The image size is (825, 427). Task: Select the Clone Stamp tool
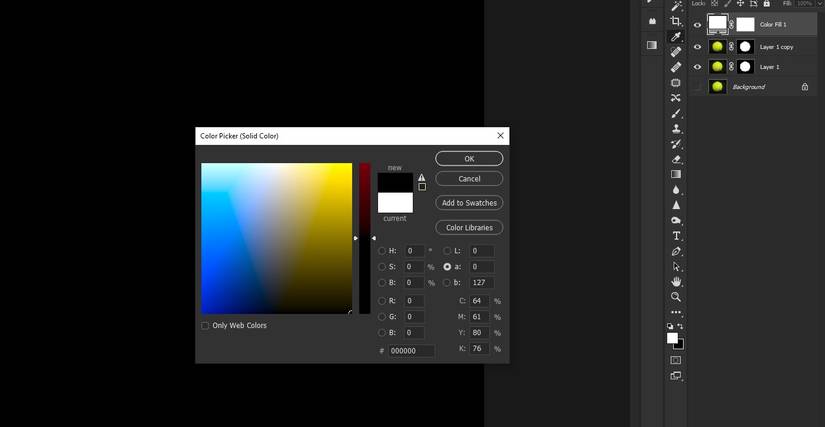tap(676, 129)
